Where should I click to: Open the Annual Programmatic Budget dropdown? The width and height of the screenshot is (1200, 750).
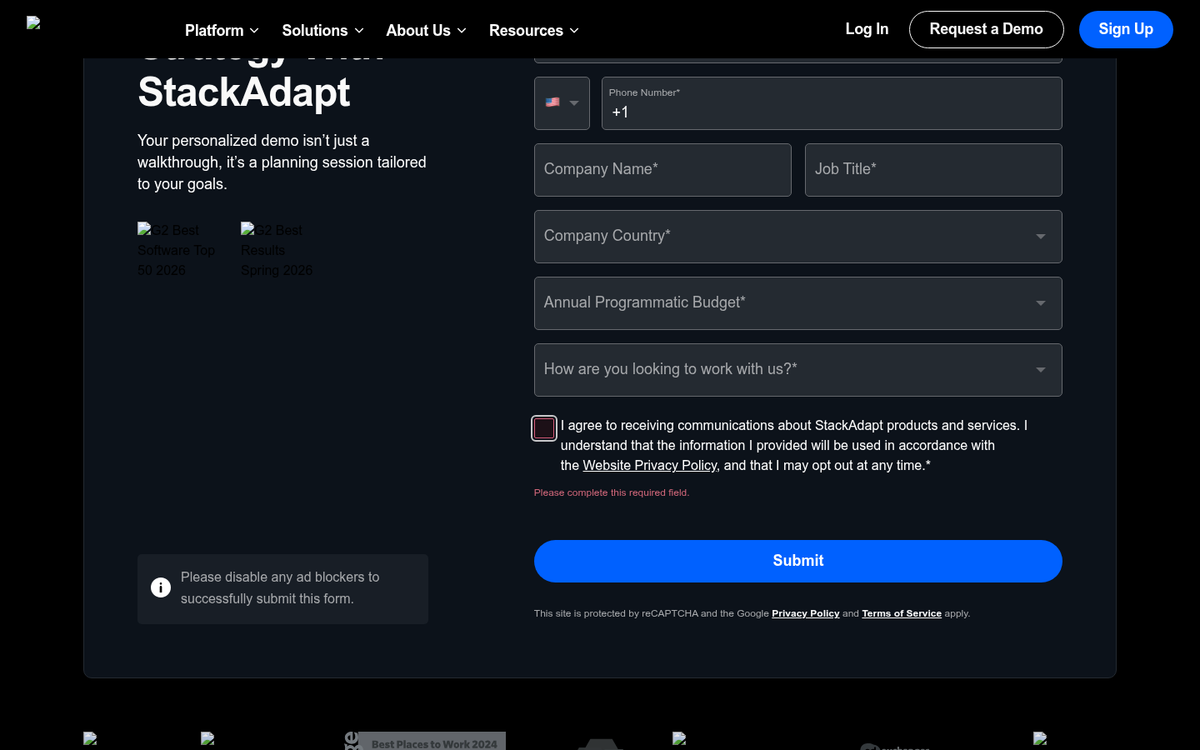[798, 303]
